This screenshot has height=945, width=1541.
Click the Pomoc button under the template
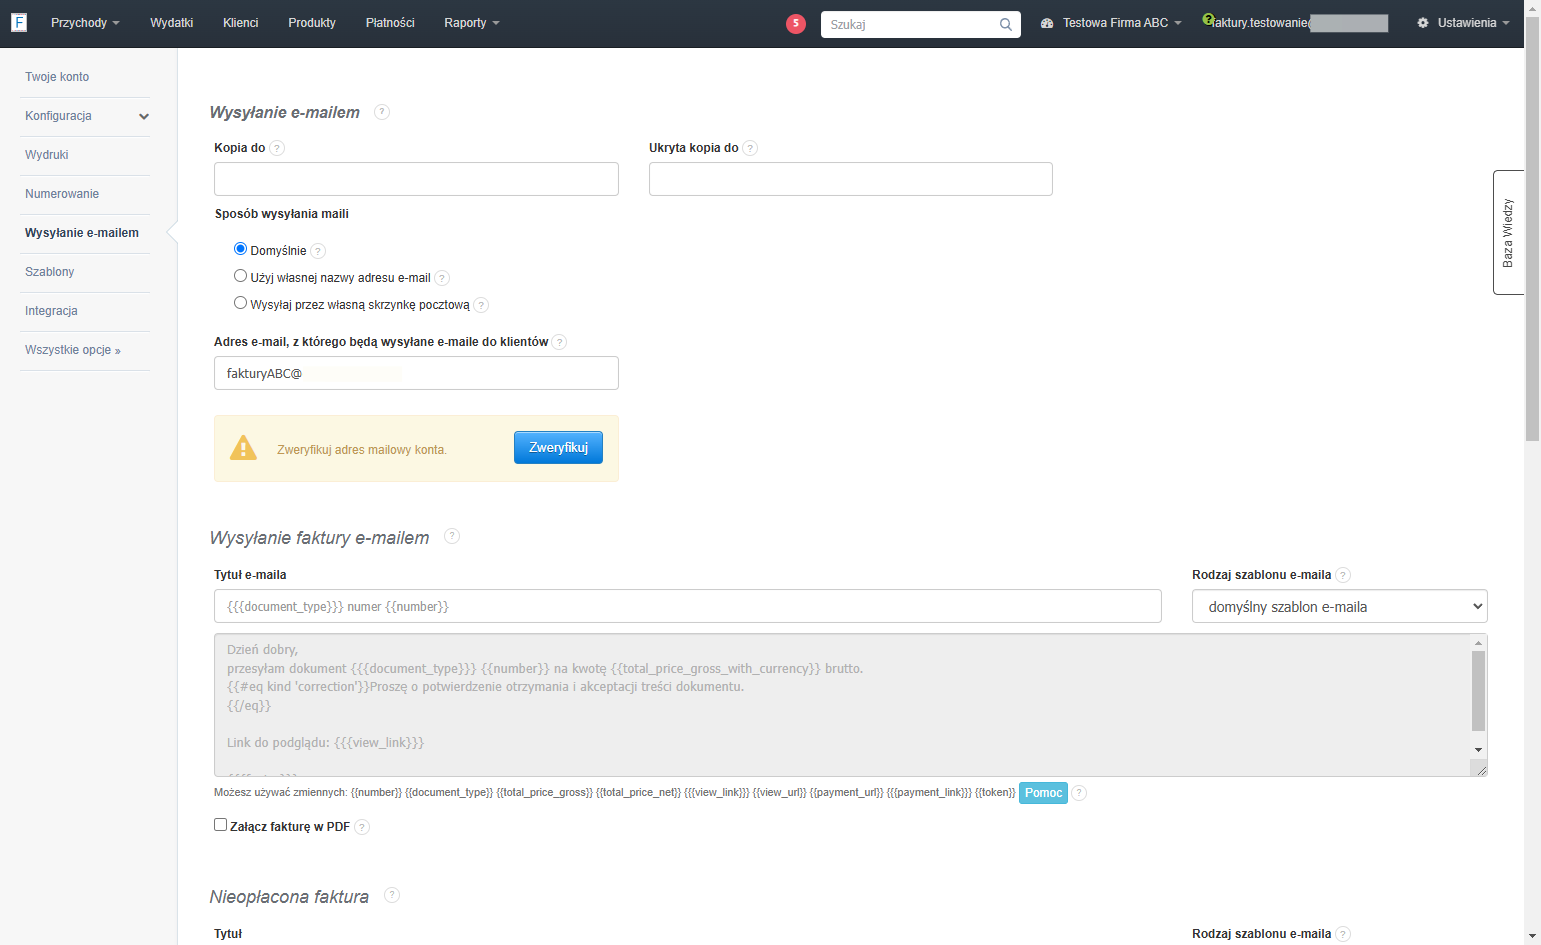click(x=1043, y=793)
